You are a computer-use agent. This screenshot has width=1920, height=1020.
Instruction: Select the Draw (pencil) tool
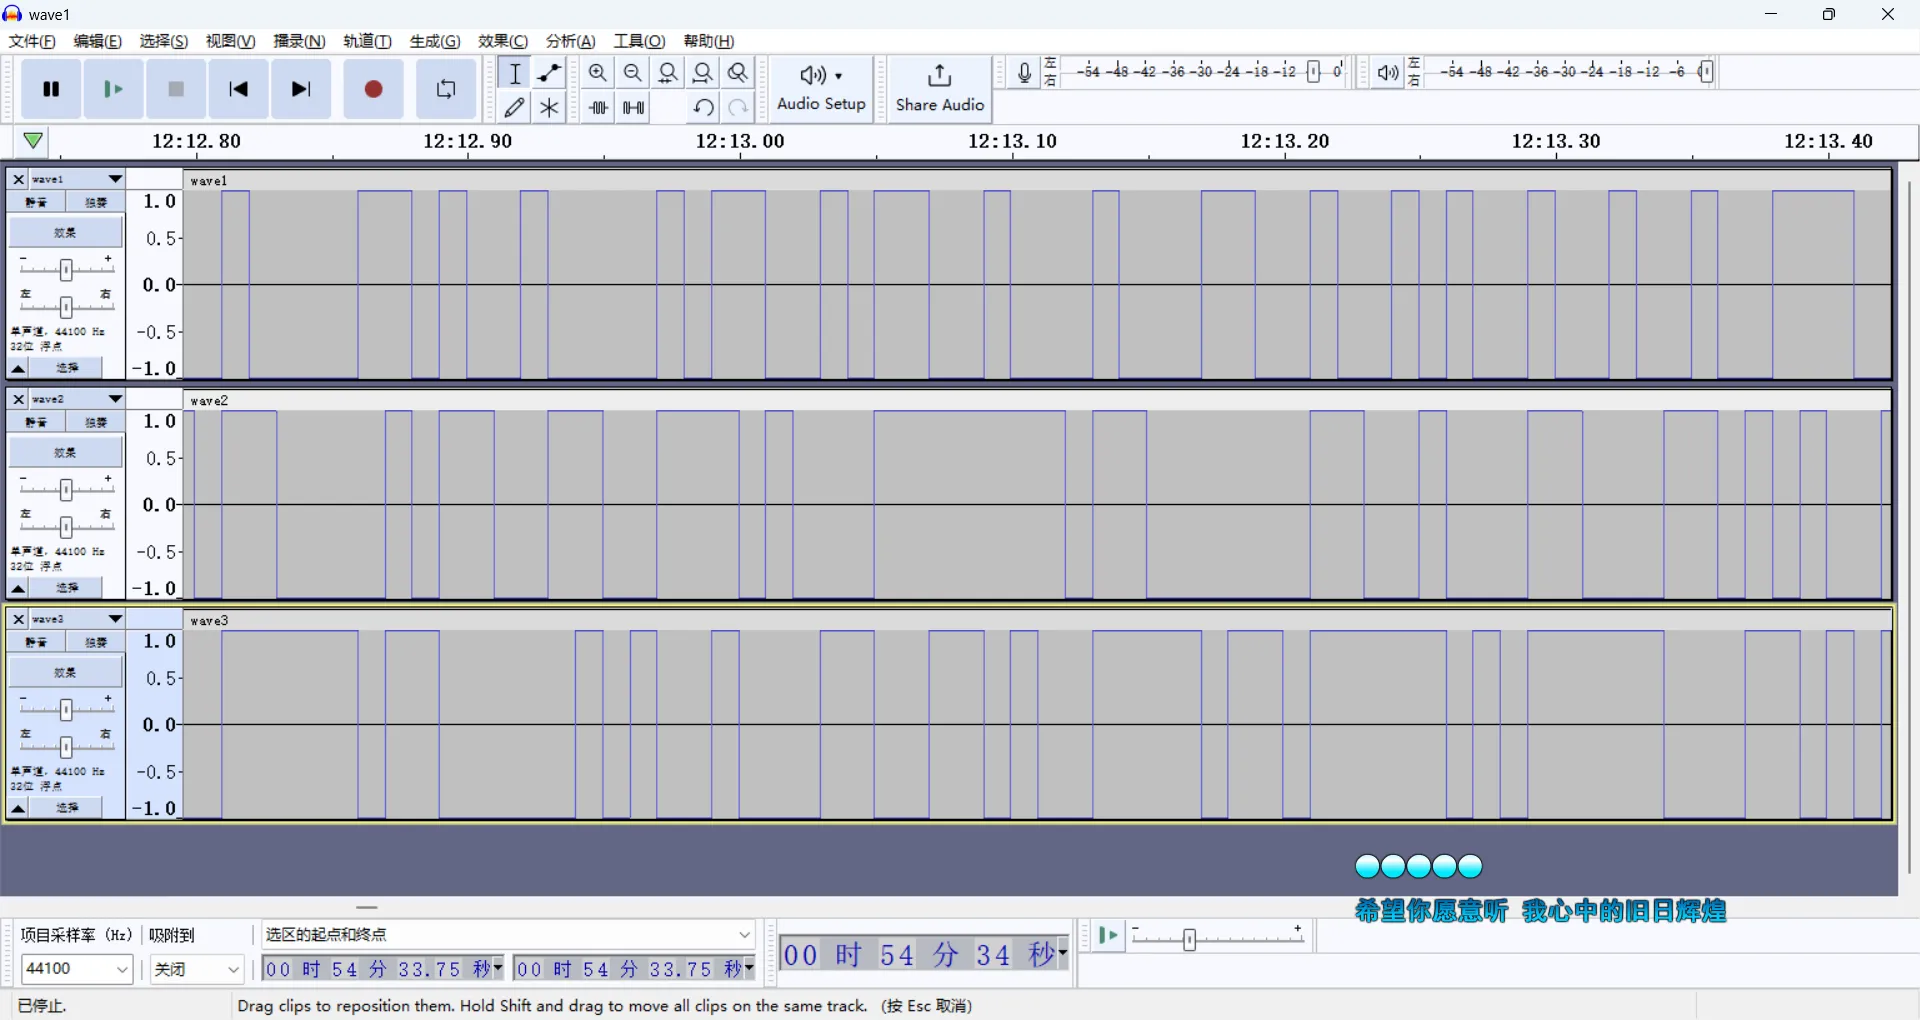[515, 107]
